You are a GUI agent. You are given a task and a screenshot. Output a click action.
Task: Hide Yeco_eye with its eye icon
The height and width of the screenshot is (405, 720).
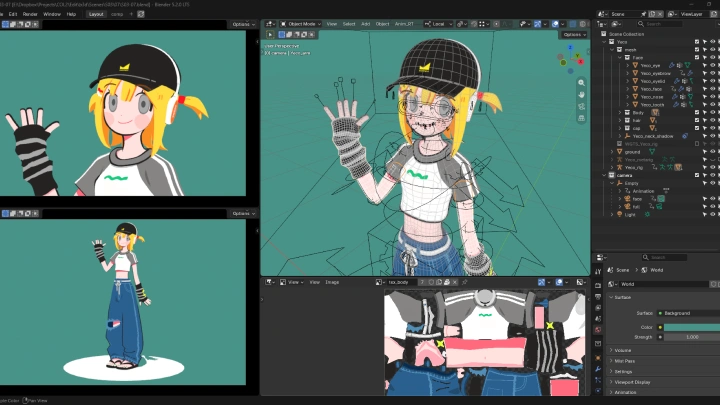[713, 65]
